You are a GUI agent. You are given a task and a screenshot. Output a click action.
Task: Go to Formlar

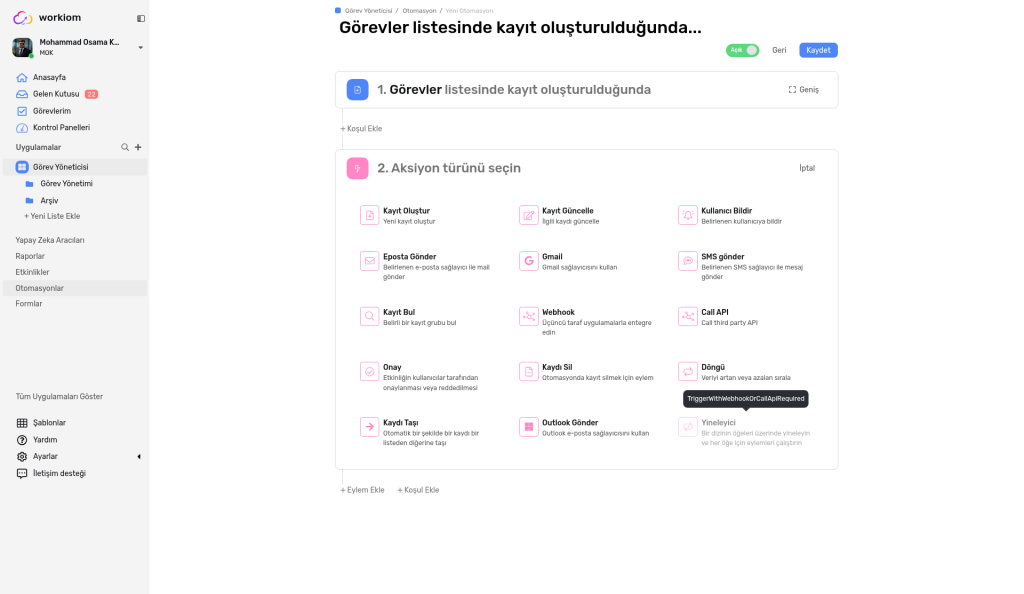(29, 304)
